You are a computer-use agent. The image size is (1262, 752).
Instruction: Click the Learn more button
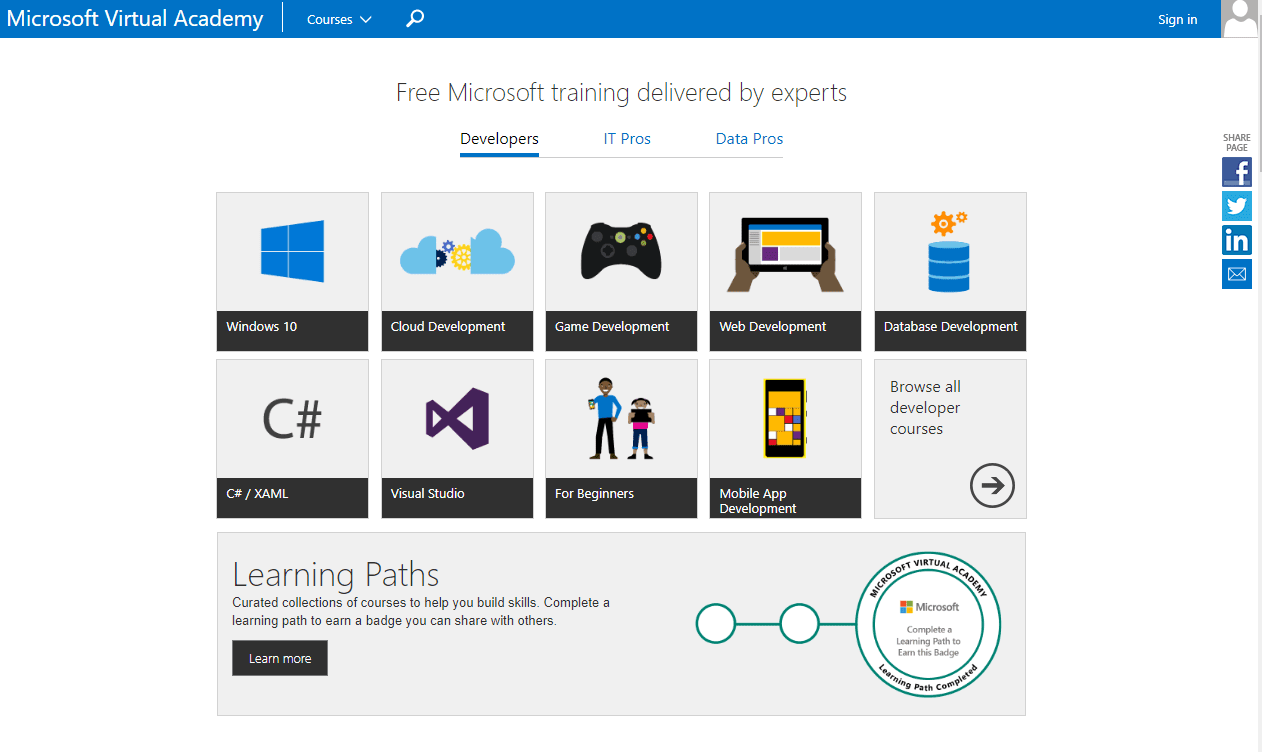coord(280,658)
